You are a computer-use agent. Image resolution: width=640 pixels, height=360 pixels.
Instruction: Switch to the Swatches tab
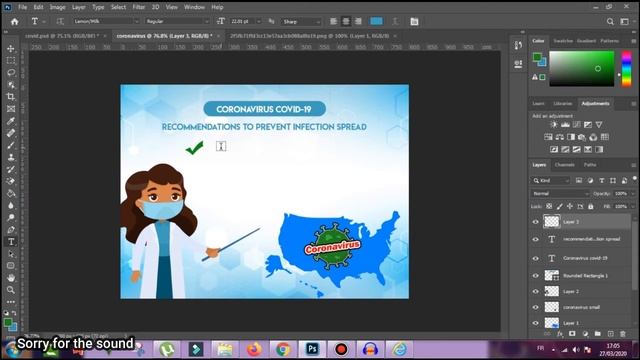click(563, 41)
